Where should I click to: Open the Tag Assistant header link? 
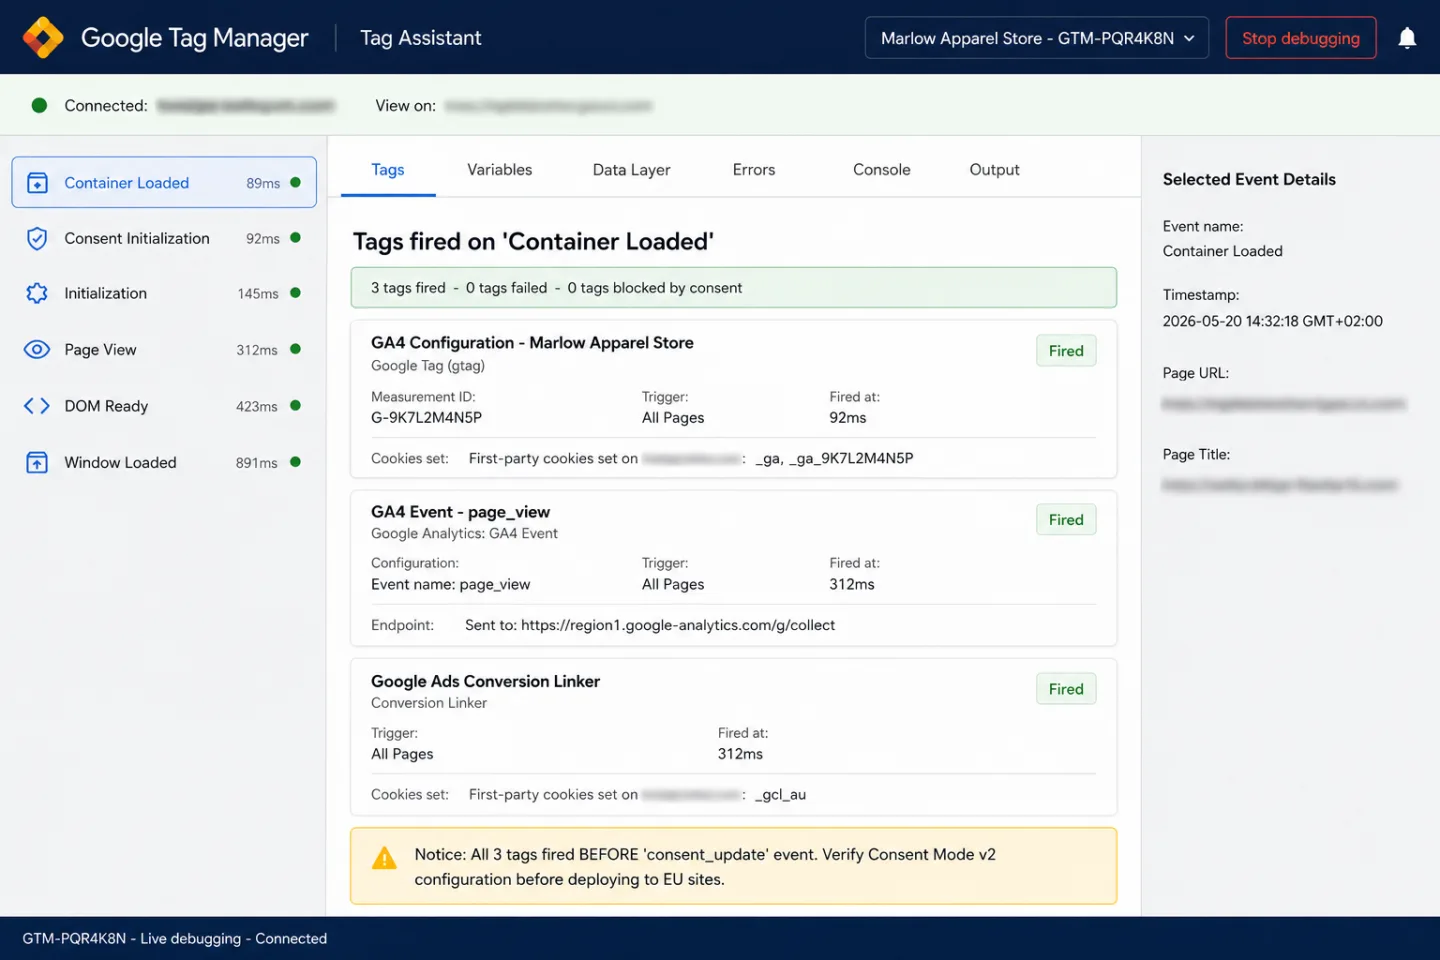pyautogui.click(x=420, y=38)
